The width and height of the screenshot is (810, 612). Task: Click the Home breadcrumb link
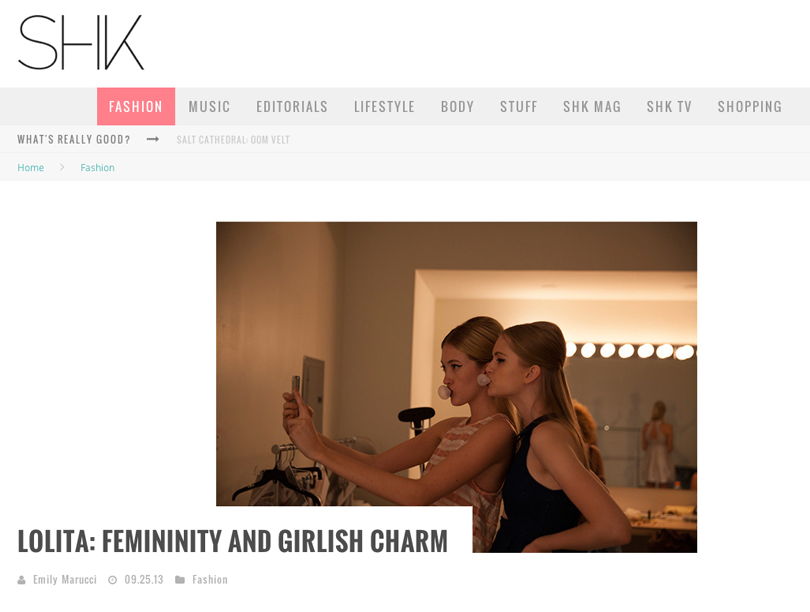30,167
